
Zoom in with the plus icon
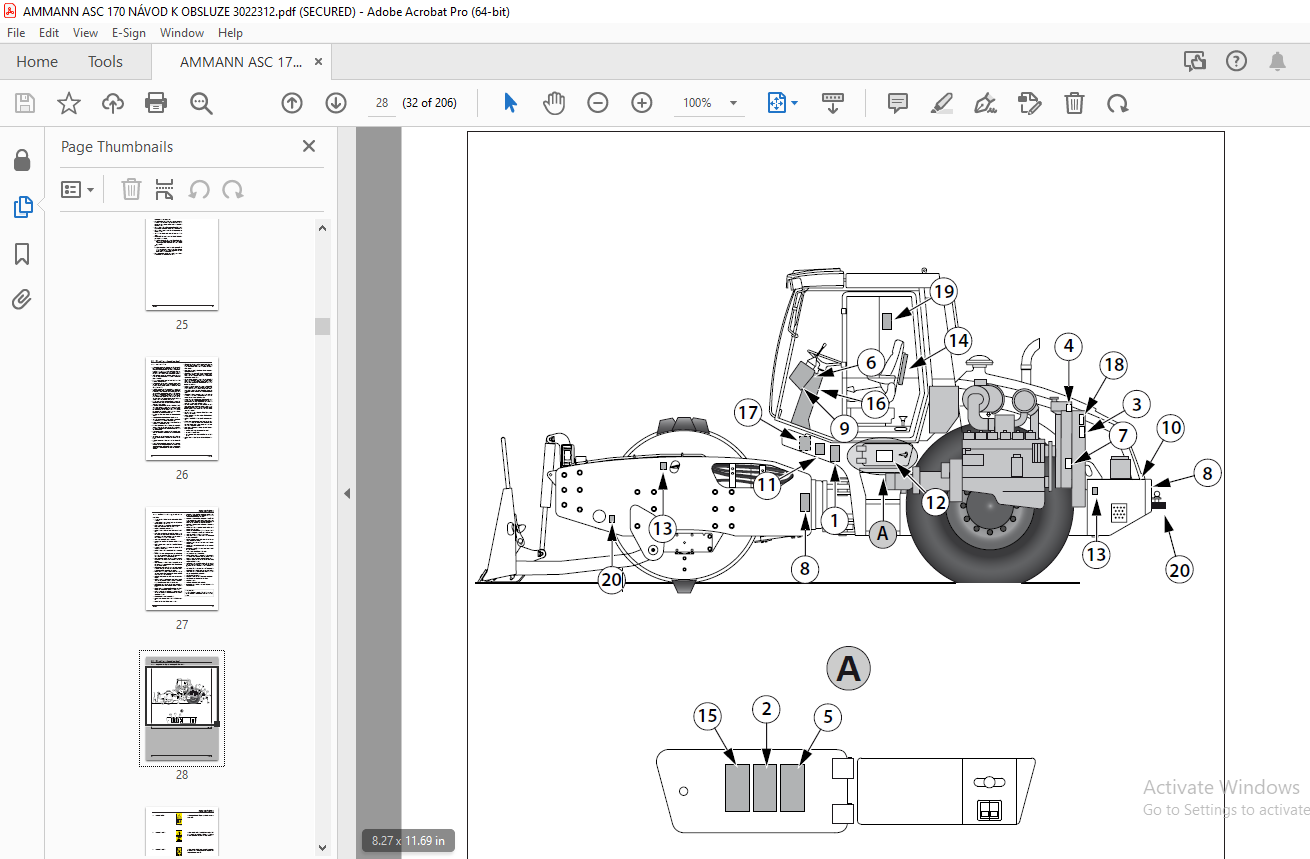pyautogui.click(x=642, y=103)
